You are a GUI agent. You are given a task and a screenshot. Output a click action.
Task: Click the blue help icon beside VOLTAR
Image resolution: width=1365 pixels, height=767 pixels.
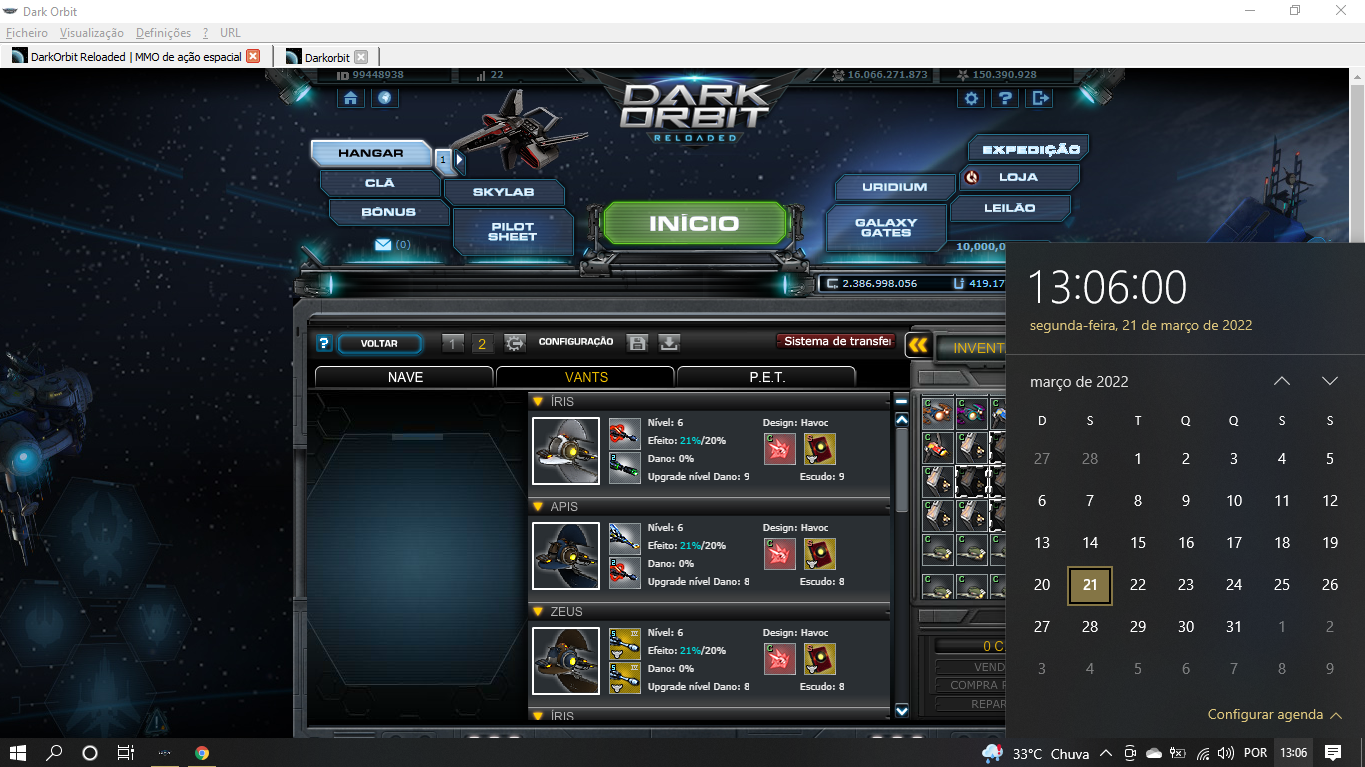tap(324, 344)
